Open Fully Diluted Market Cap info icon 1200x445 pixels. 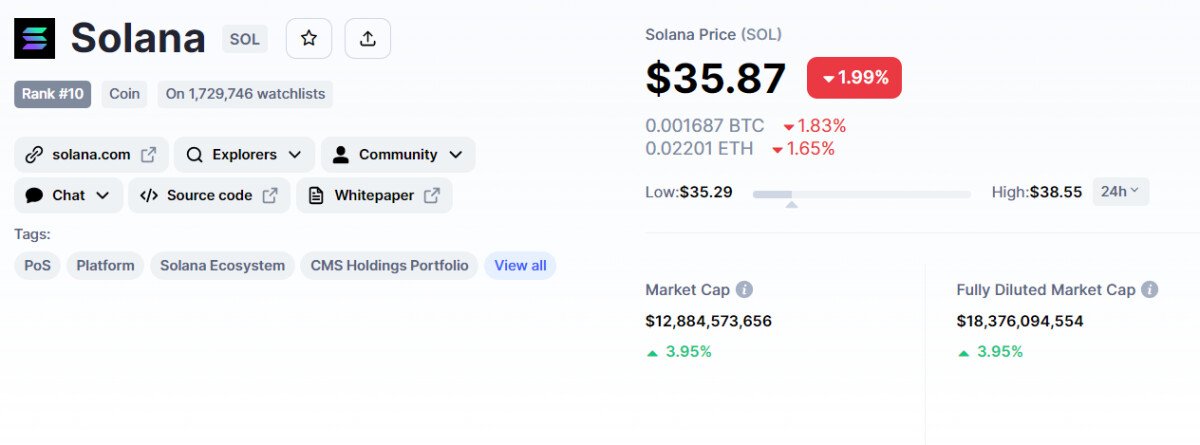[x=1150, y=290]
